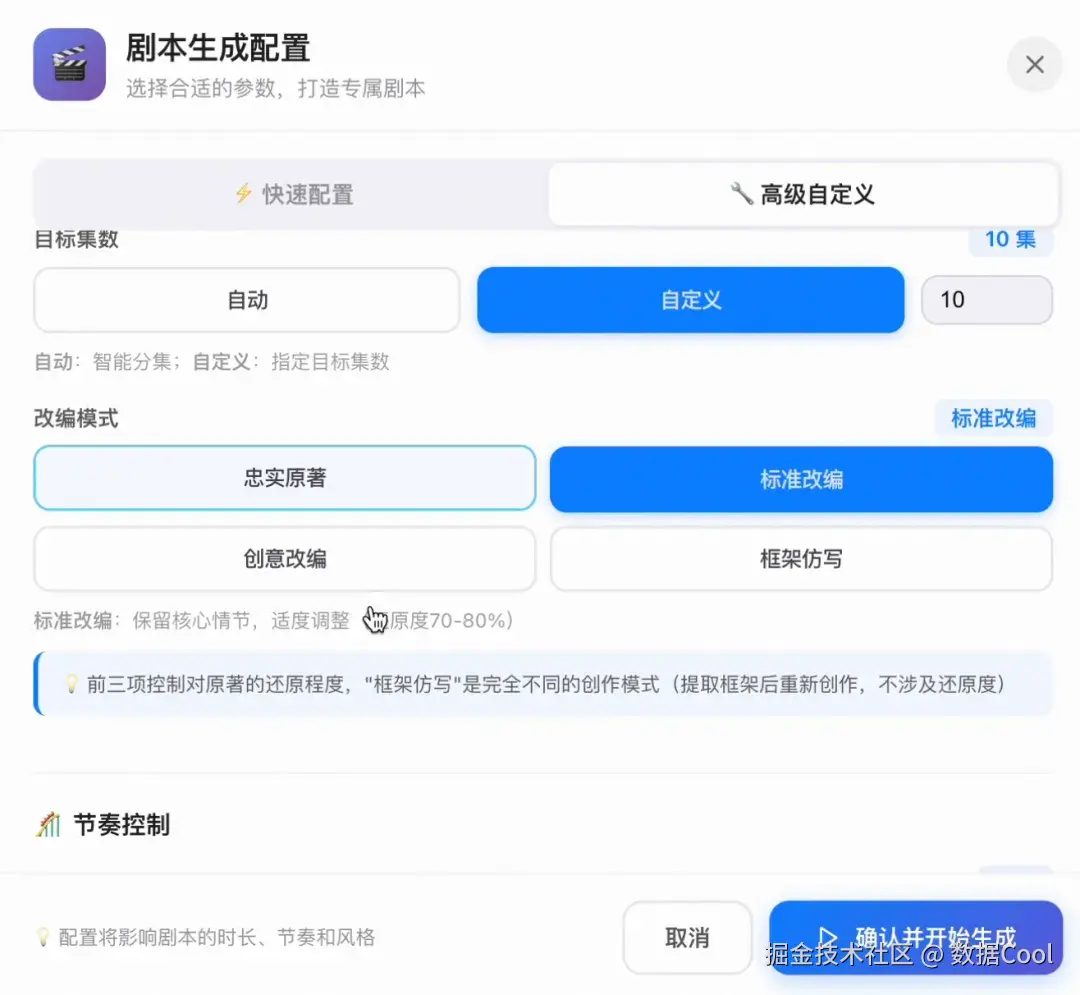
Task: Switch to the 高级自定义 tab
Action: point(803,194)
